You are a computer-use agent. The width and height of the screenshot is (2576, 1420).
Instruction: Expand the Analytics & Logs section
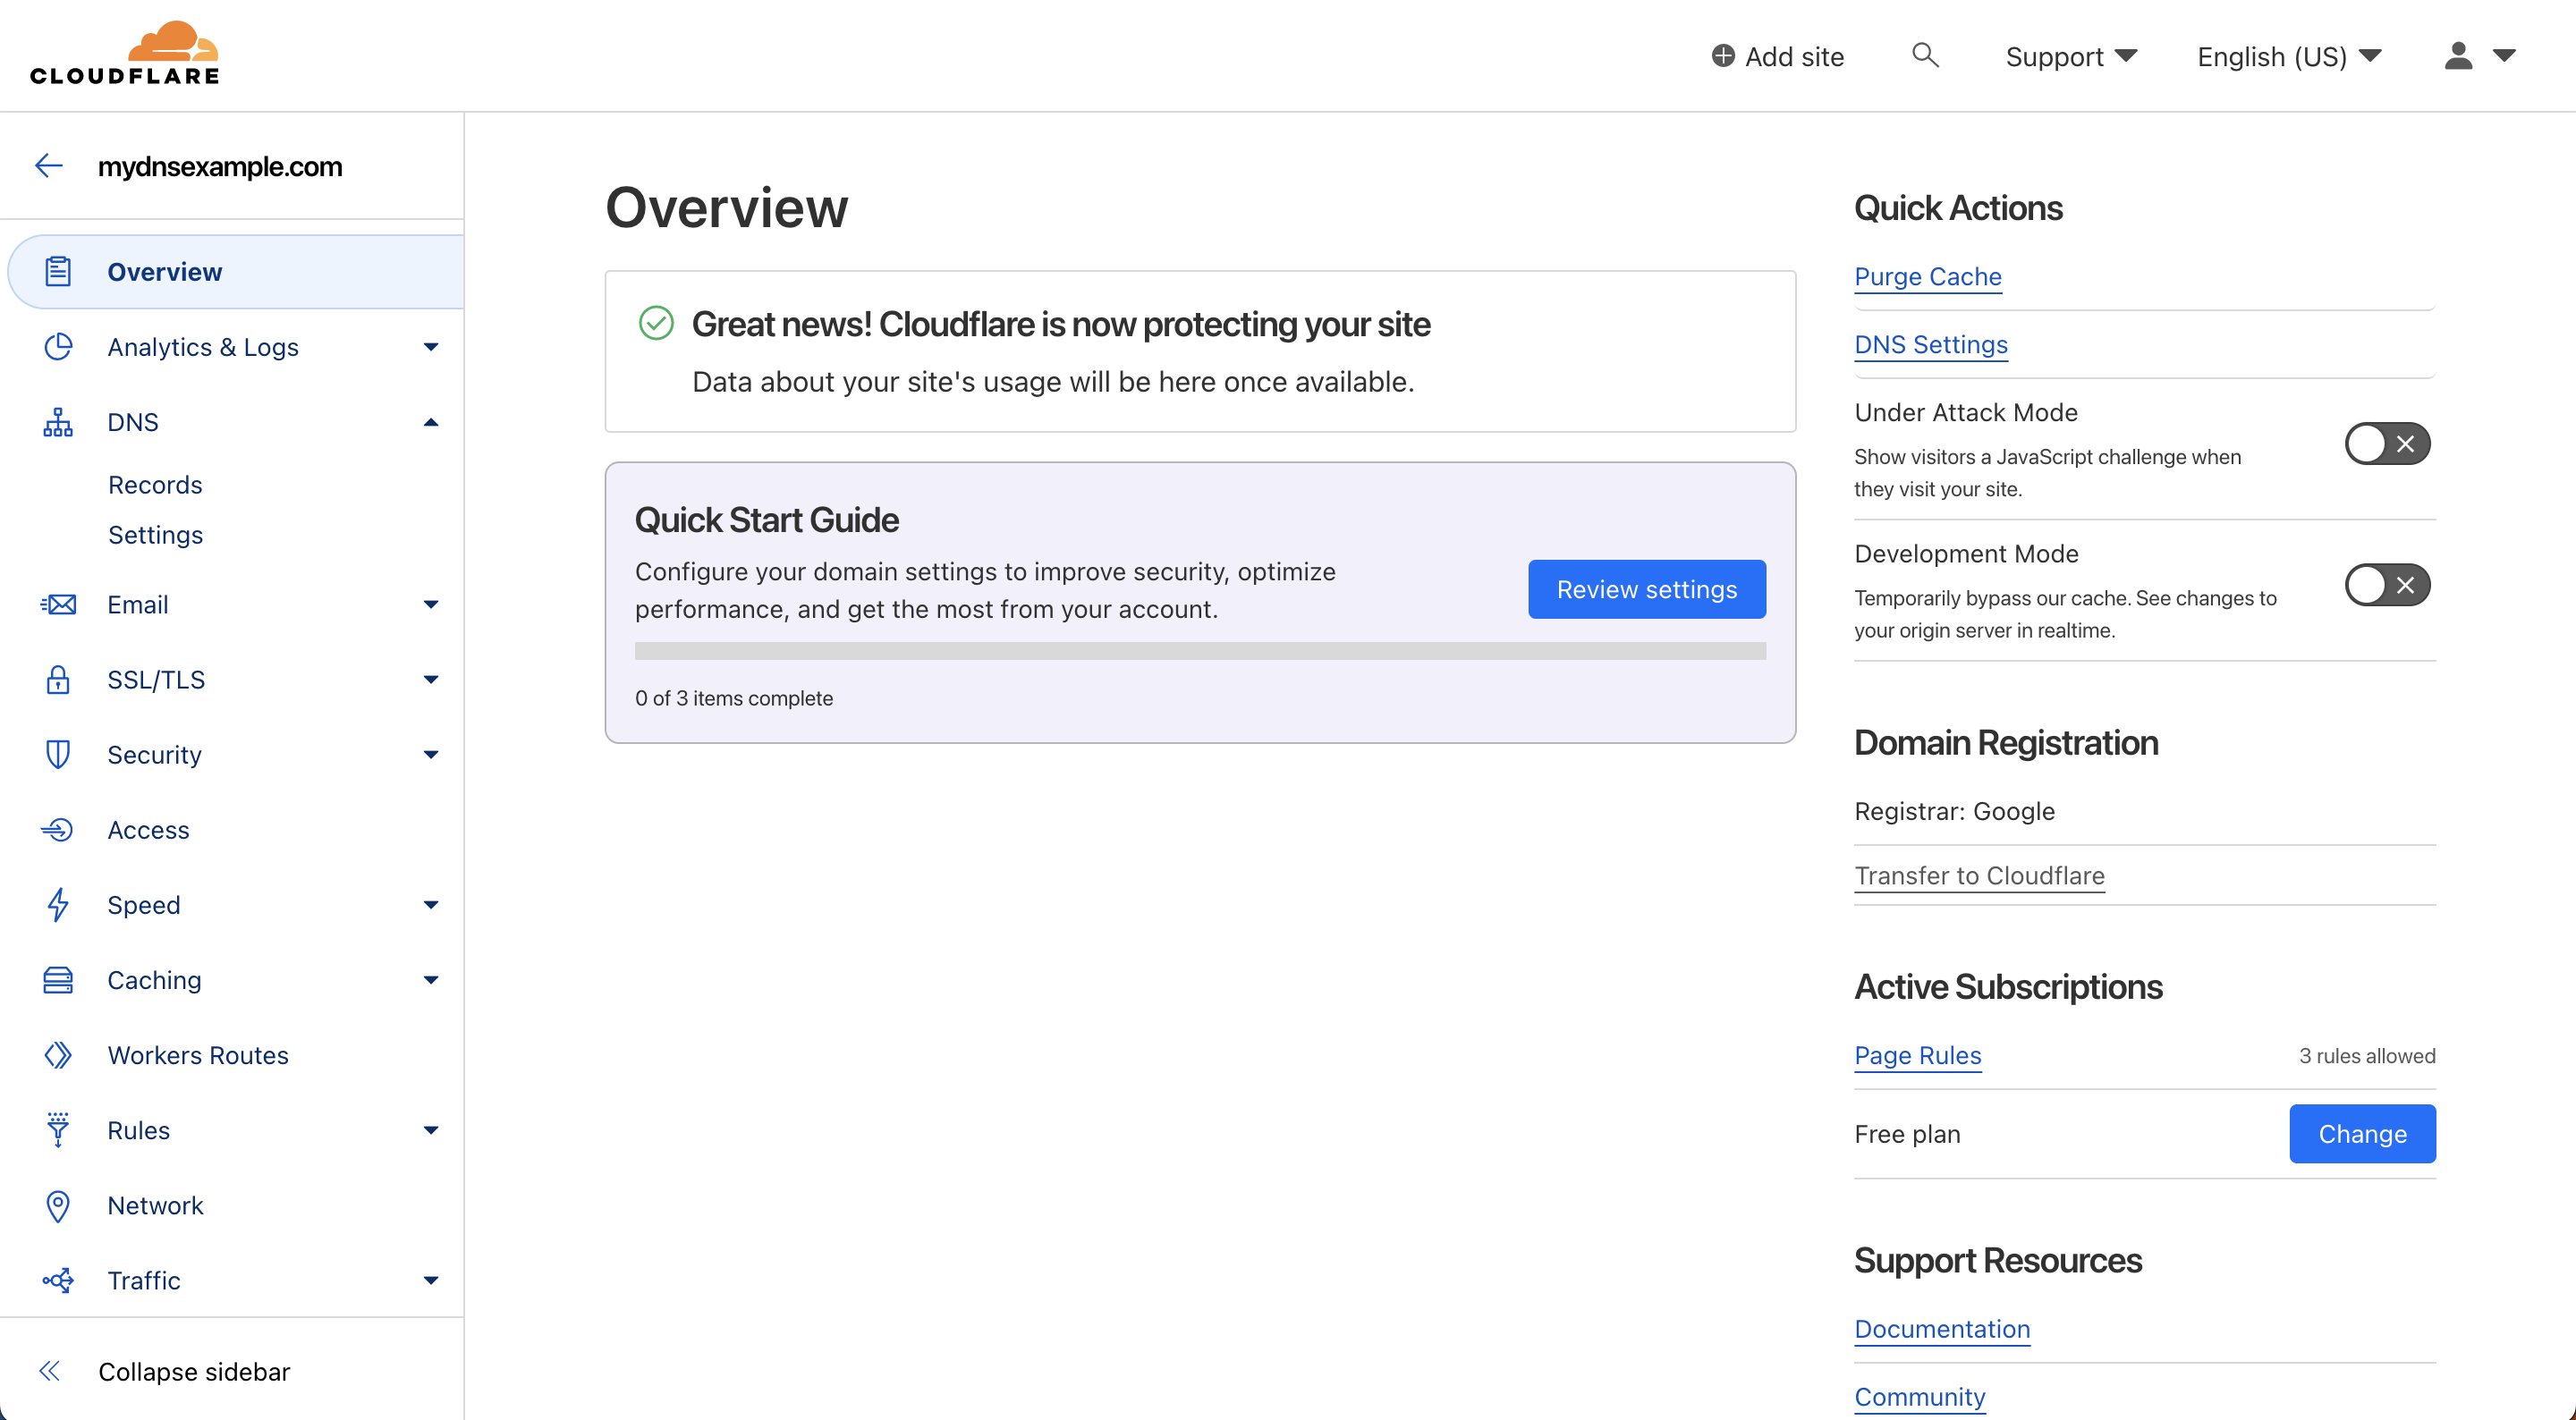(x=430, y=346)
